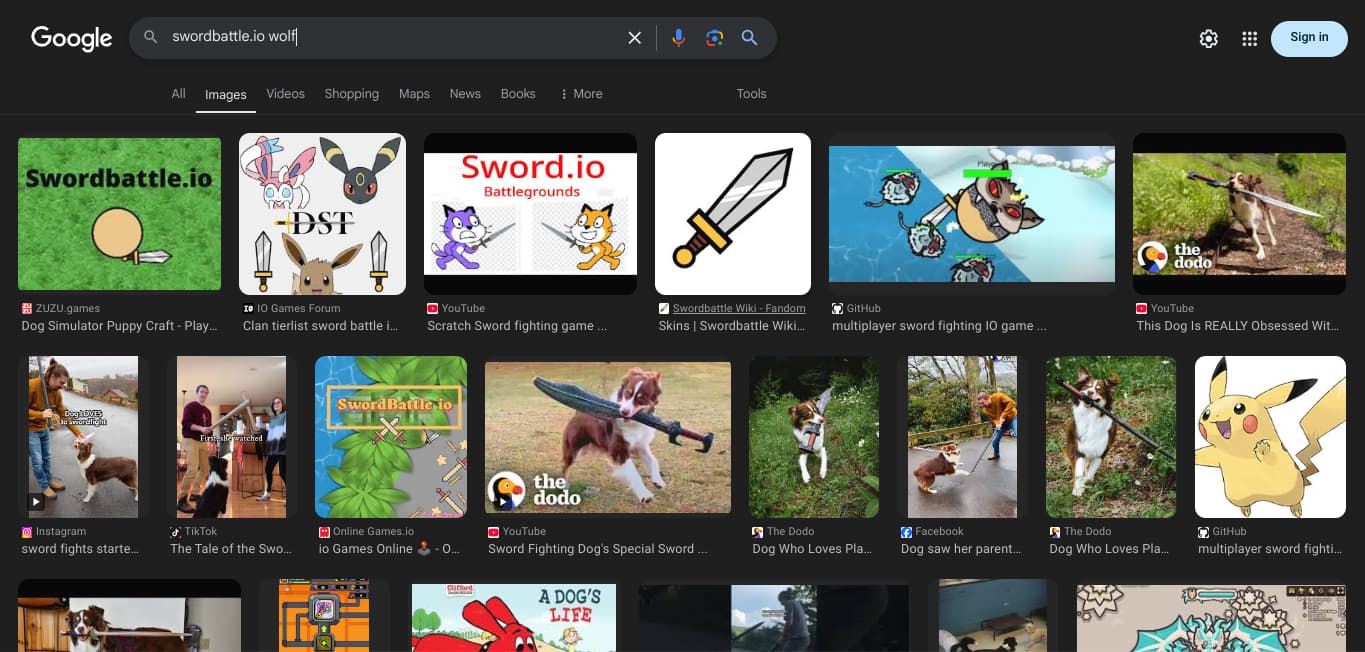Screen dimensions: 1365x652
Task: Open 'The Tale of the Swo...' result title
Action: [x=231, y=549]
